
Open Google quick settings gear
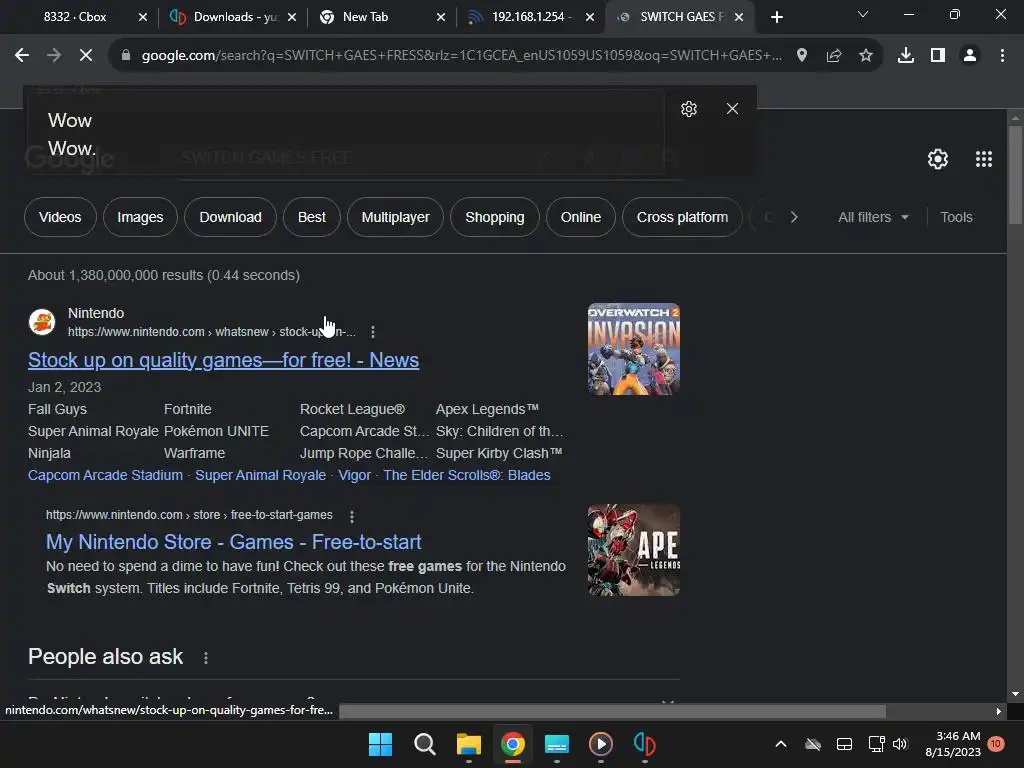pos(938,159)
